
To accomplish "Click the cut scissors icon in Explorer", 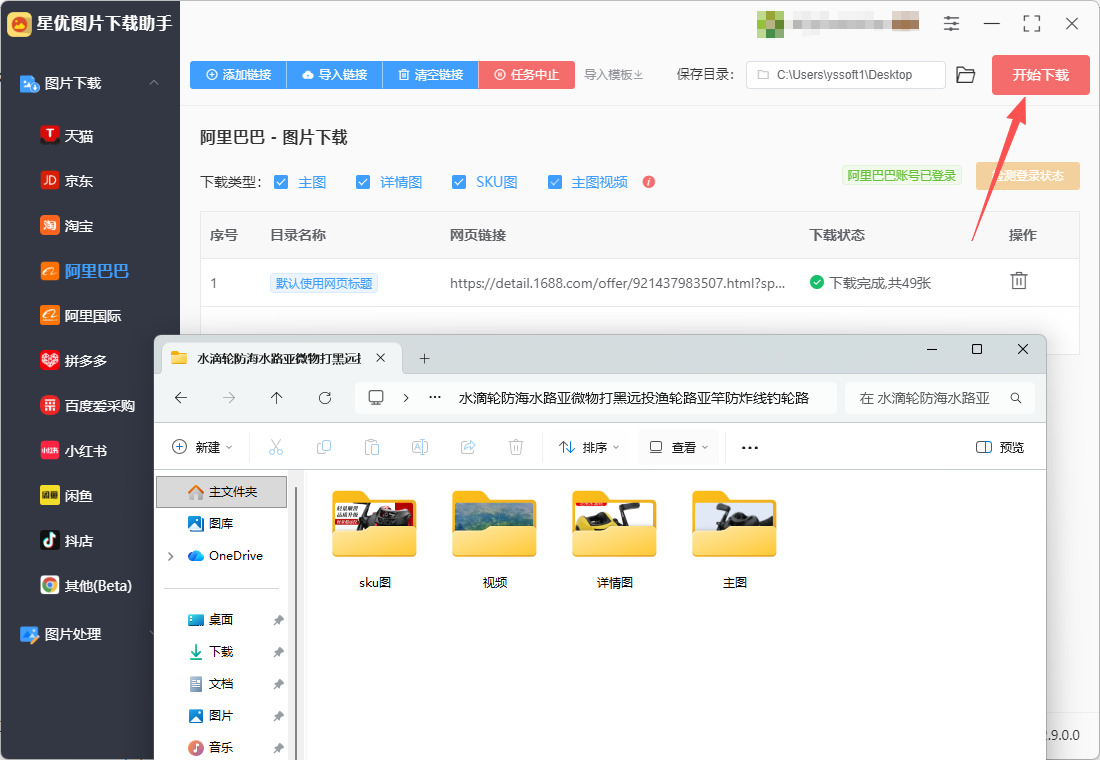I will pyautogui.click(x=276, y=447).
